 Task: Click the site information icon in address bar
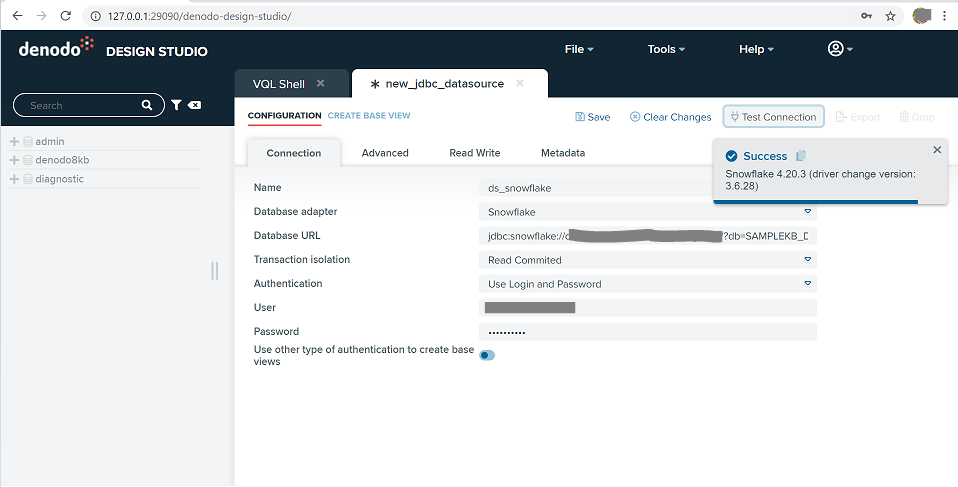point(95,16)
